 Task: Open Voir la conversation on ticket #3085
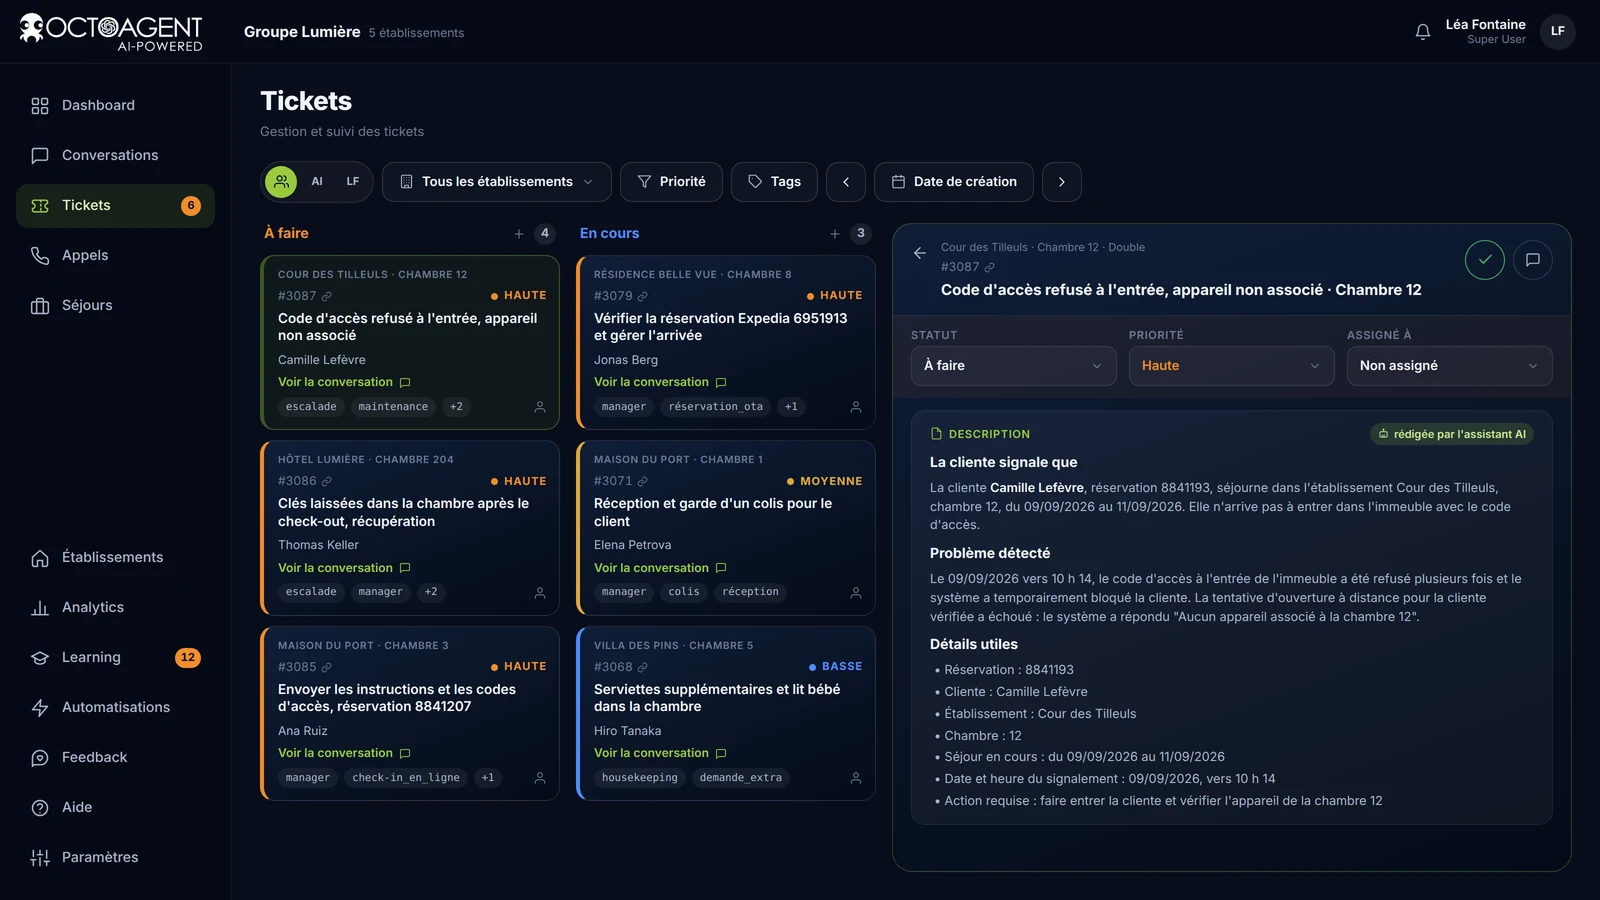344,753
